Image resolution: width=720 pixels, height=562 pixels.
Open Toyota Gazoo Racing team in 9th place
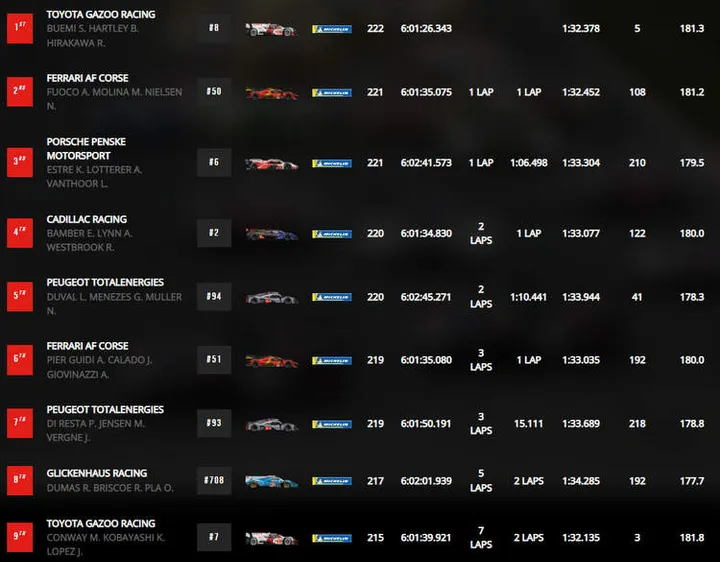coord(101,523)
